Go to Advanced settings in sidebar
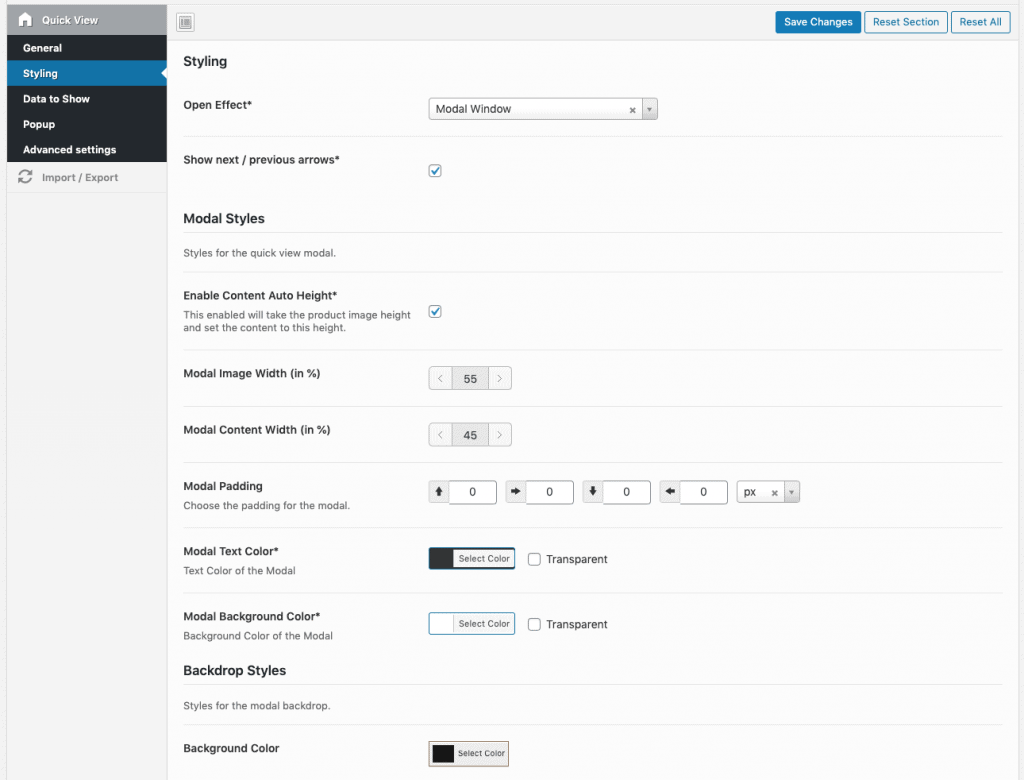 [69, 150]
